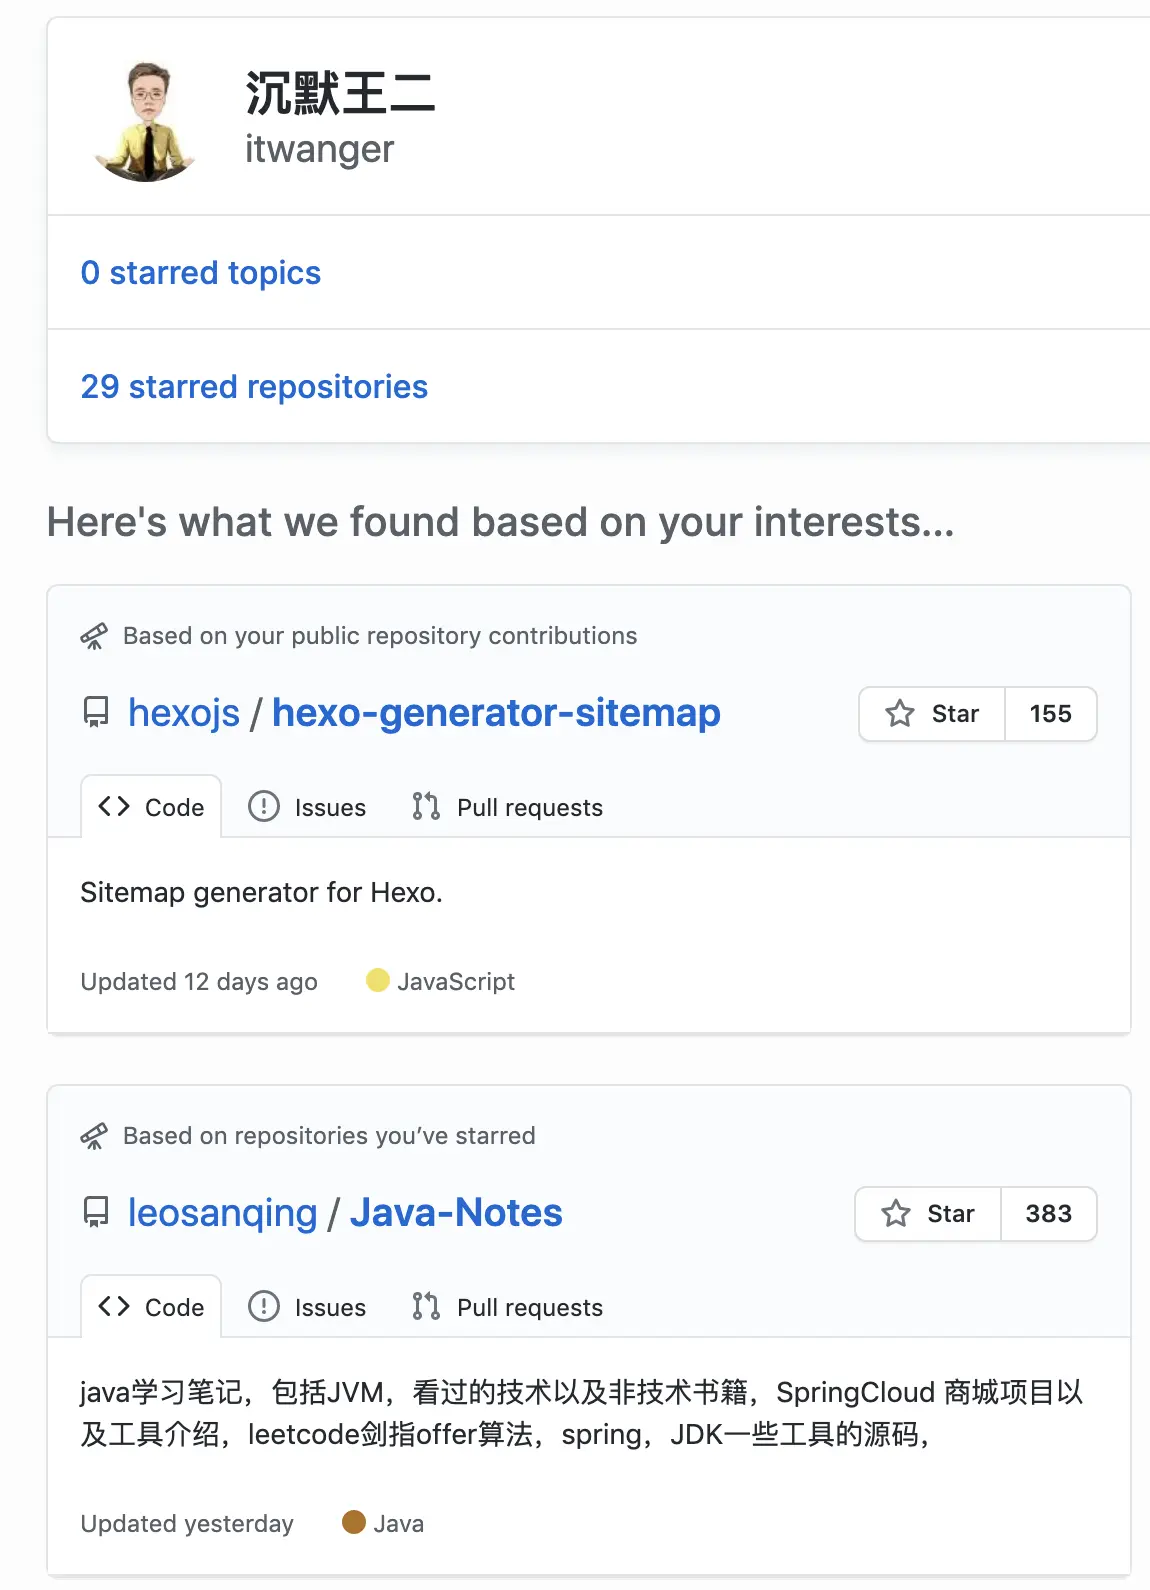The width and height of the screenshot is (1150, 1590).
Task: Click the telescope icon above Java-Notes
Action: tap(94, 1136)
